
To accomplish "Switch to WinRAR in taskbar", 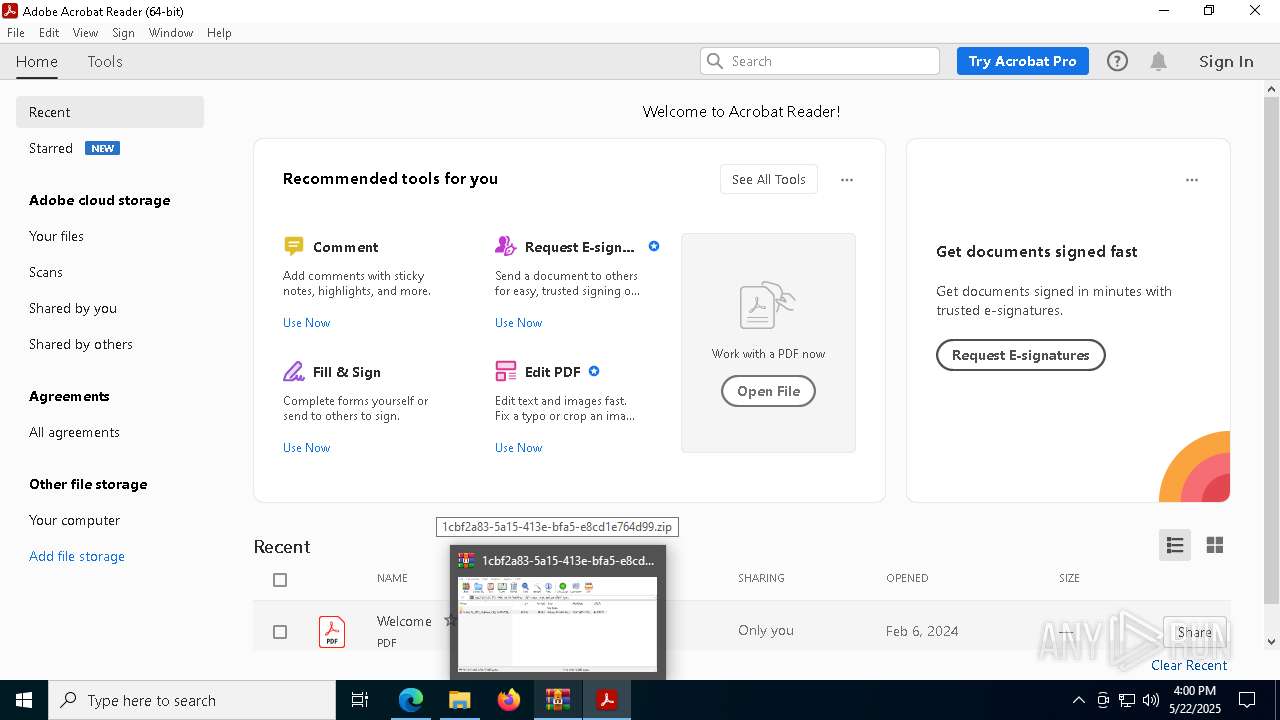I will (558, 700).
